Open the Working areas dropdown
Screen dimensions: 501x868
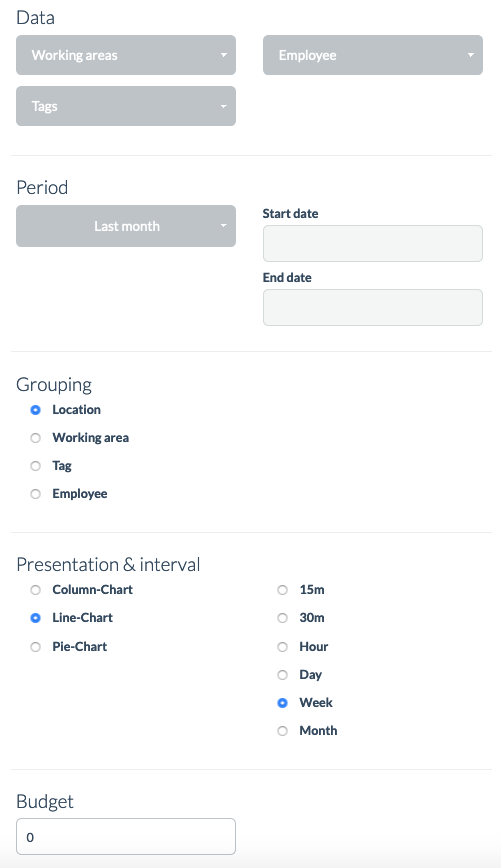click(x=126, y=55)
